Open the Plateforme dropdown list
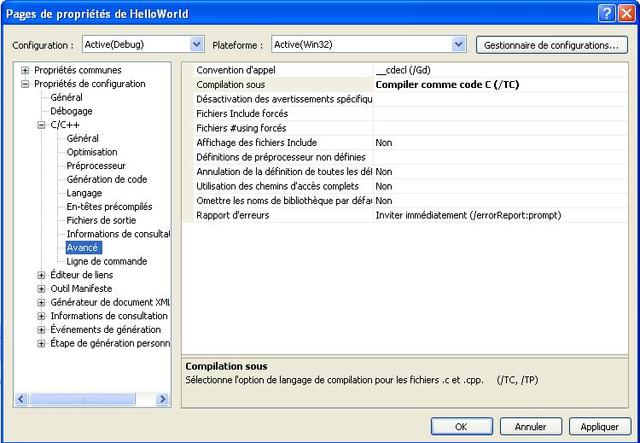 459,44
